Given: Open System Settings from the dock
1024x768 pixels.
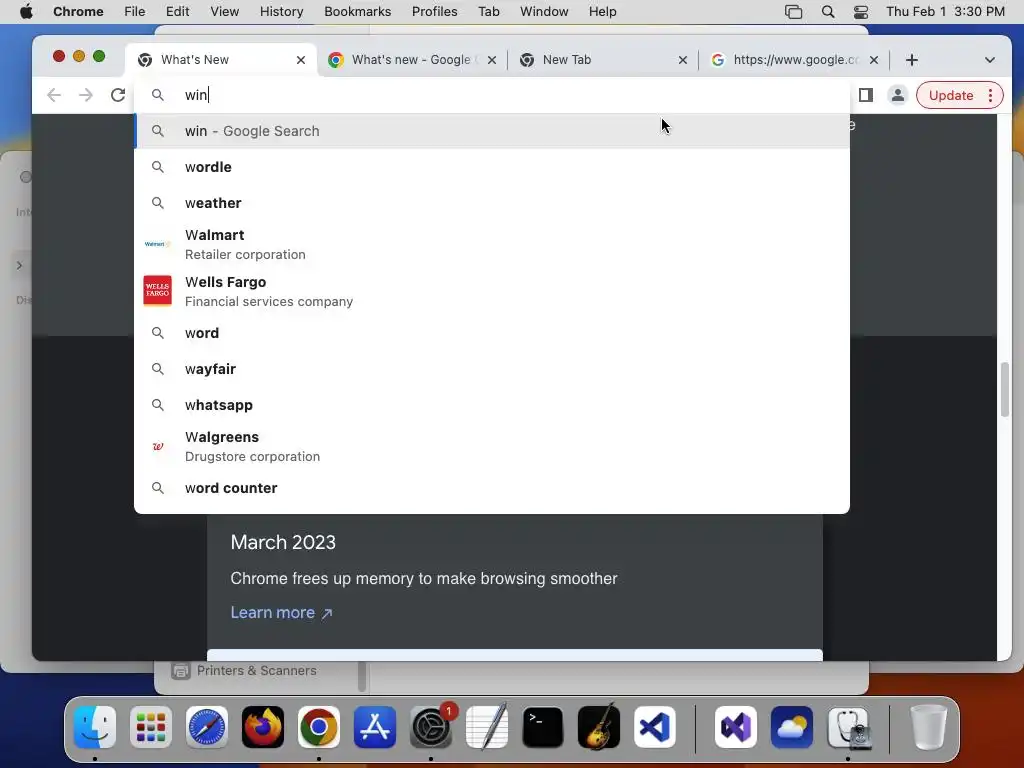Looking at the screenshot, I should click(431, 727).
